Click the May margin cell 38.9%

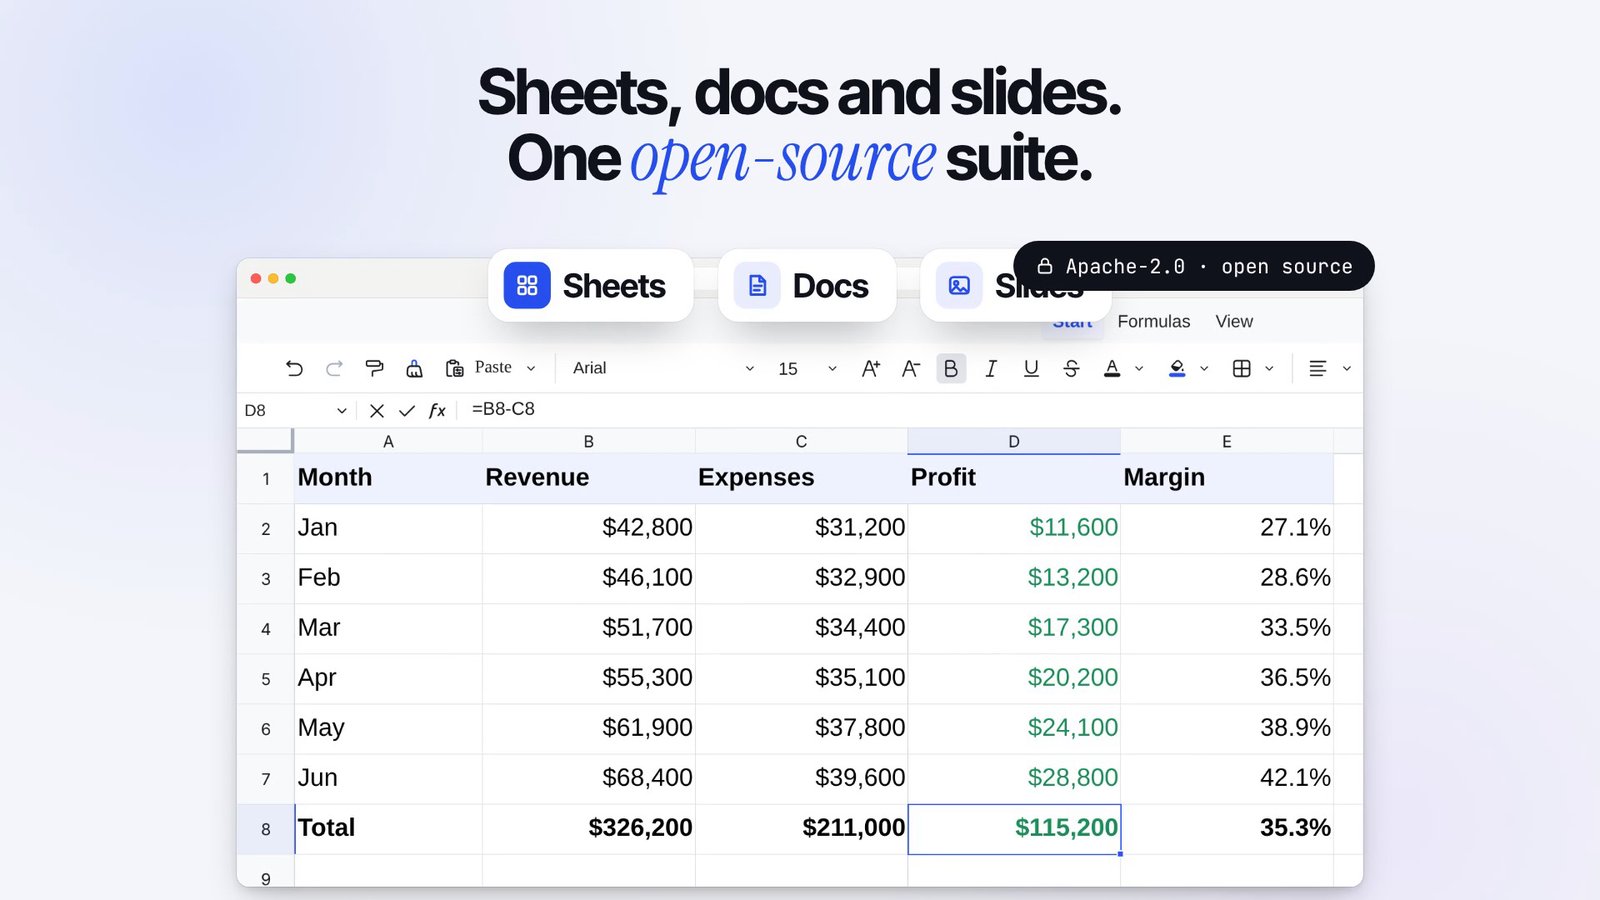coord(1227,728)
